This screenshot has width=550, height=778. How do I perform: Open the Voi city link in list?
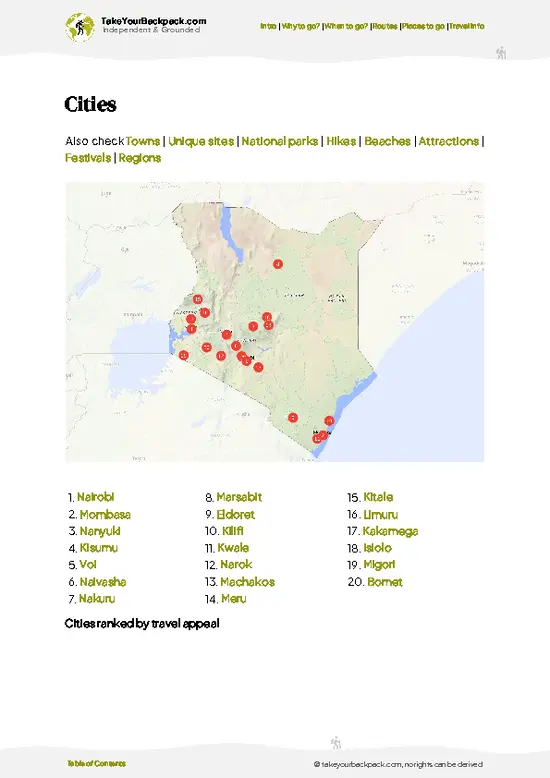point(88,565)
